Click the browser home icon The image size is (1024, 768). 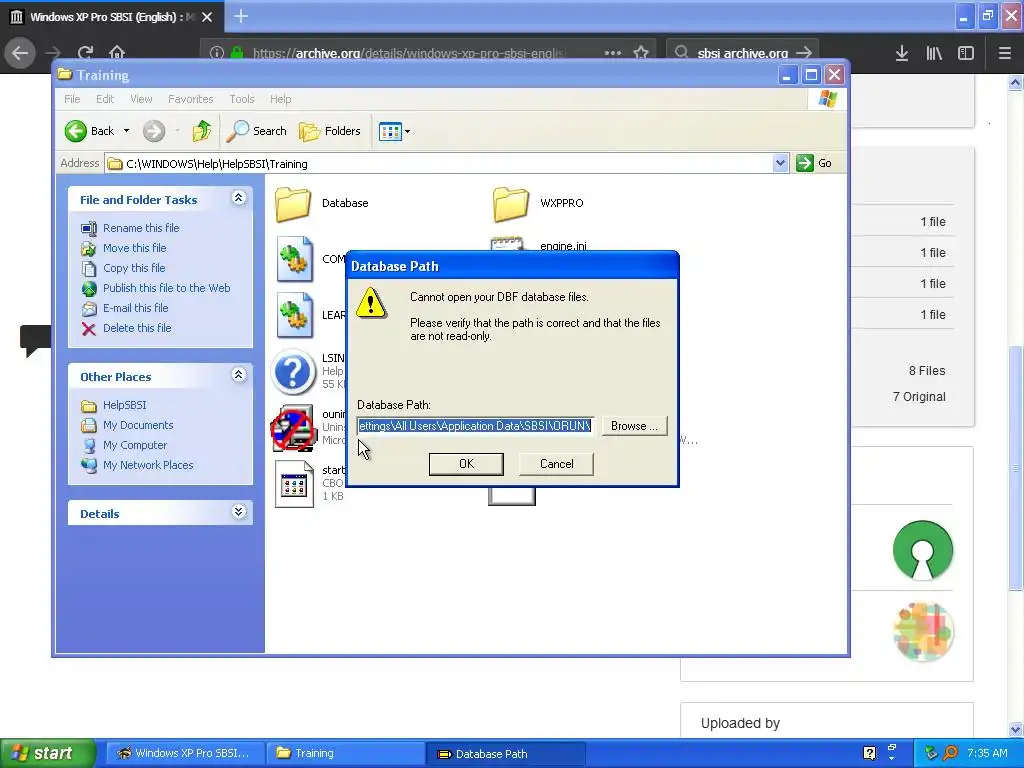tap(117, 53)
